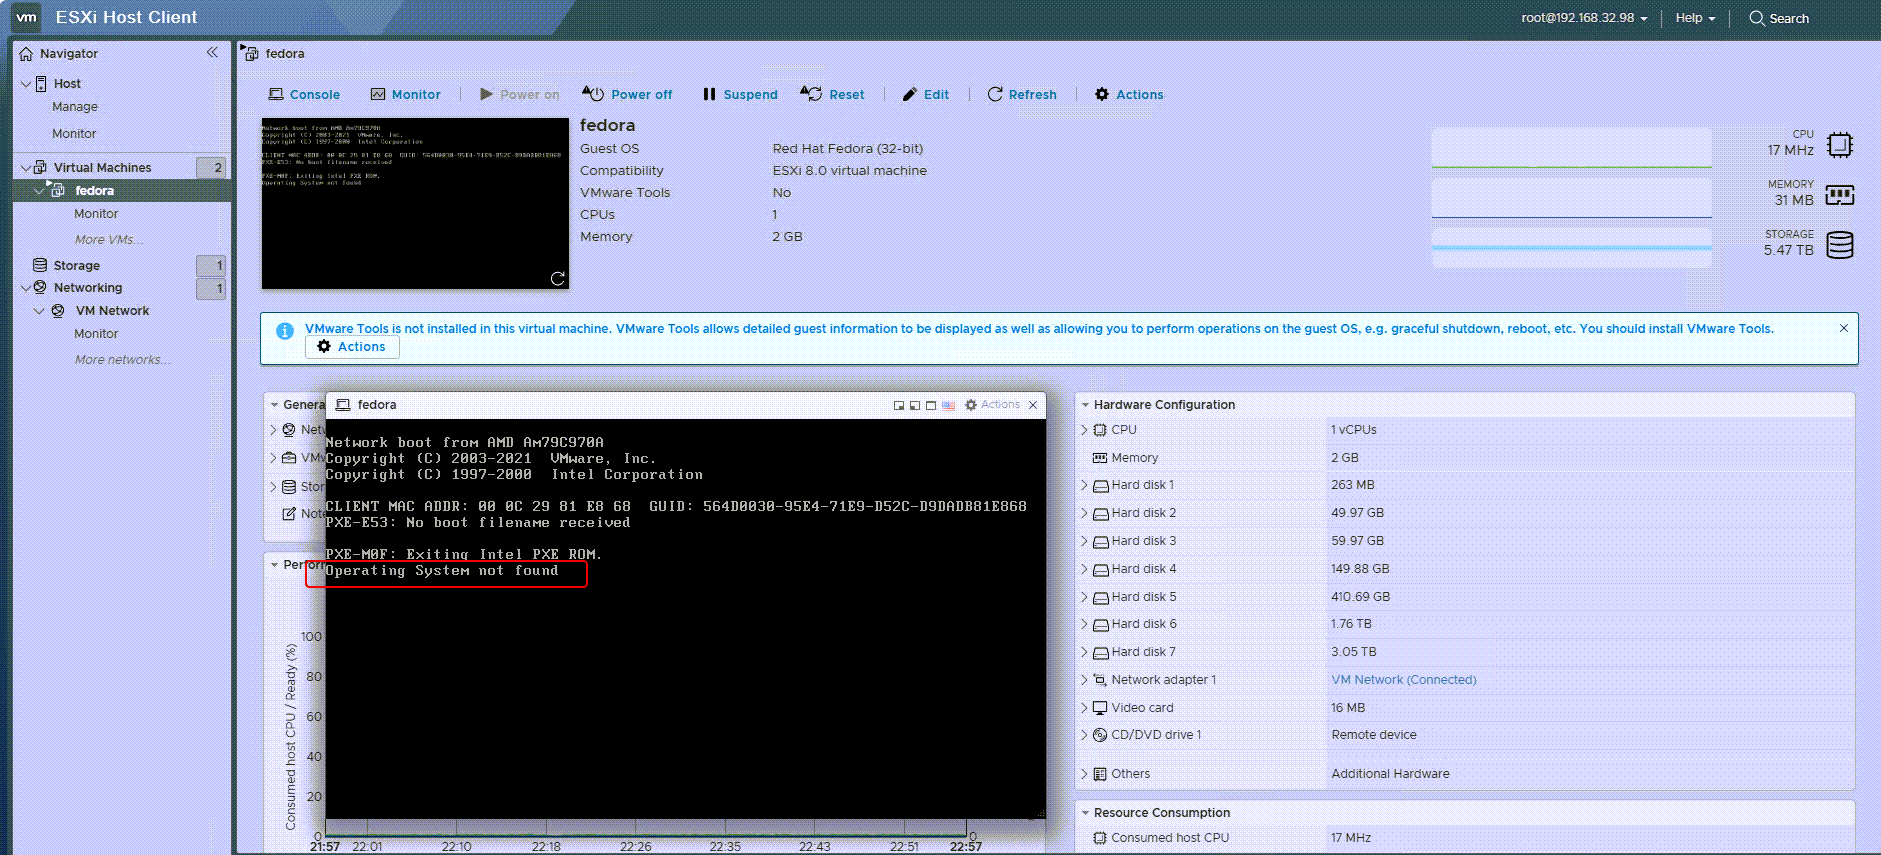
Task: Collapse the Virtual Machines tree node
Action: pos(25,167)
